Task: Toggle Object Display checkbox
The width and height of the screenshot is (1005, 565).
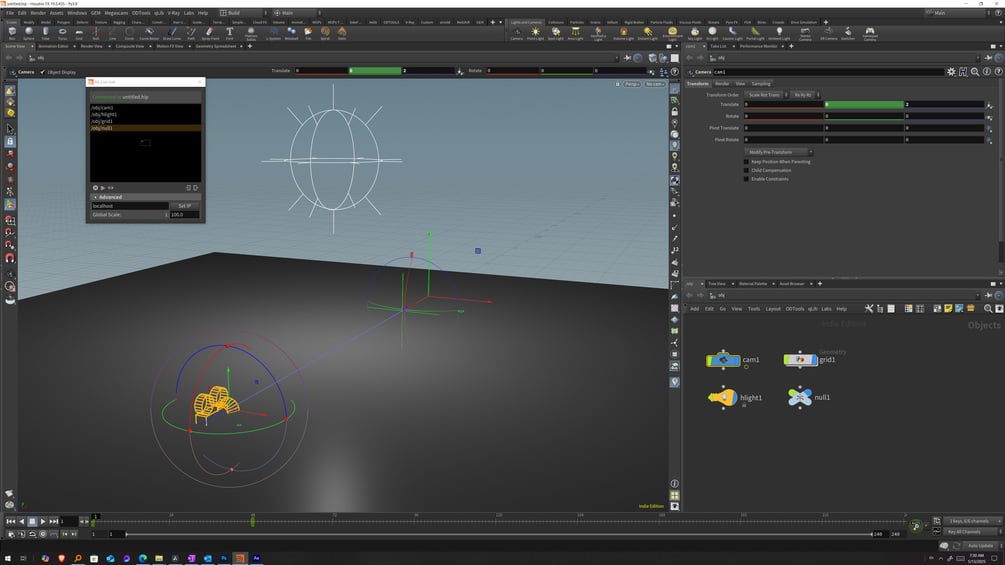Action: (x=42, y=72)
